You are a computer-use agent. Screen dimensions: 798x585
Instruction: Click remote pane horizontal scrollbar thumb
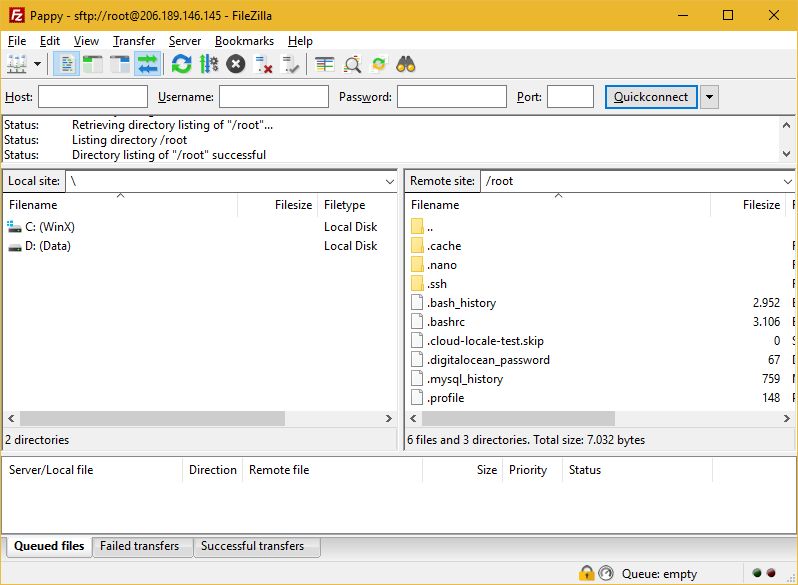point(518,419)
